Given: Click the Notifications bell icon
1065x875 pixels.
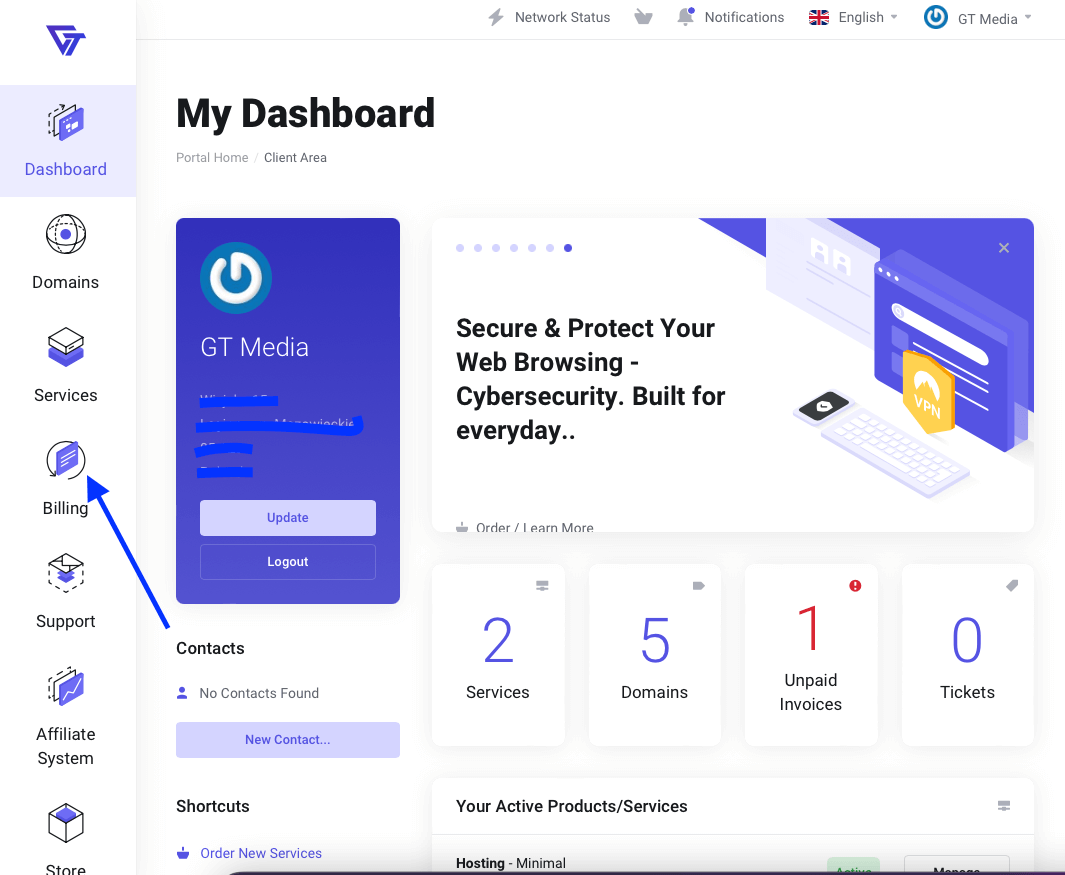Looking at the screenshot, I should (x=686, y=17).
